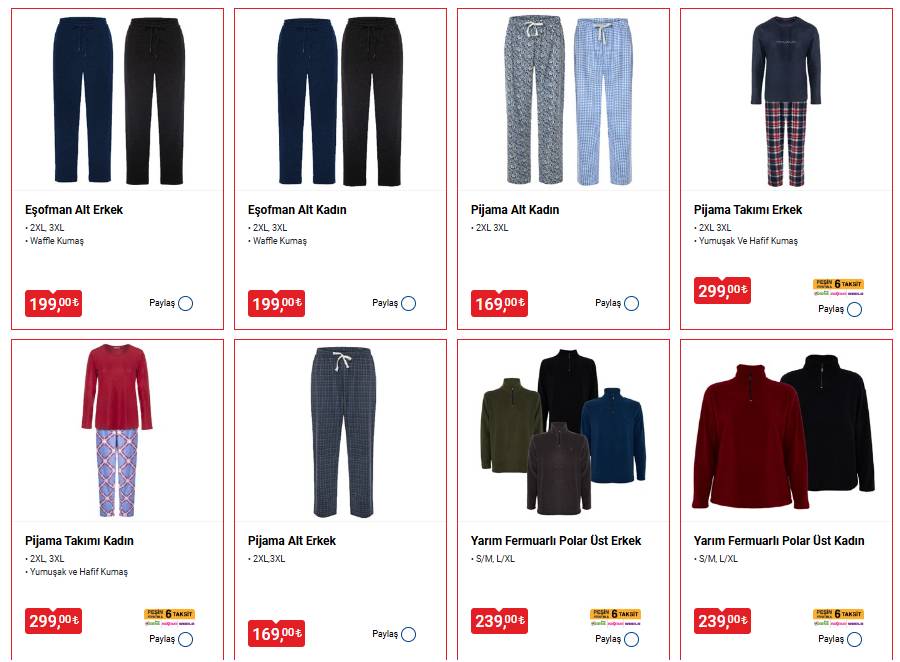Open the Yarım Fermuarlı Polar Üst Erkek title
The image size is (900, 662).
click(x=556, y=540)
